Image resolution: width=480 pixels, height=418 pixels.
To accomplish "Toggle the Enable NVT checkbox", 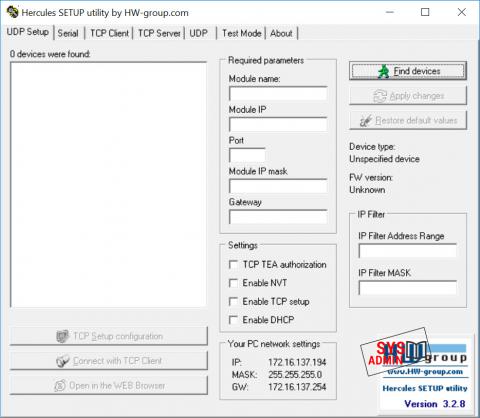I will click(233, 283).
